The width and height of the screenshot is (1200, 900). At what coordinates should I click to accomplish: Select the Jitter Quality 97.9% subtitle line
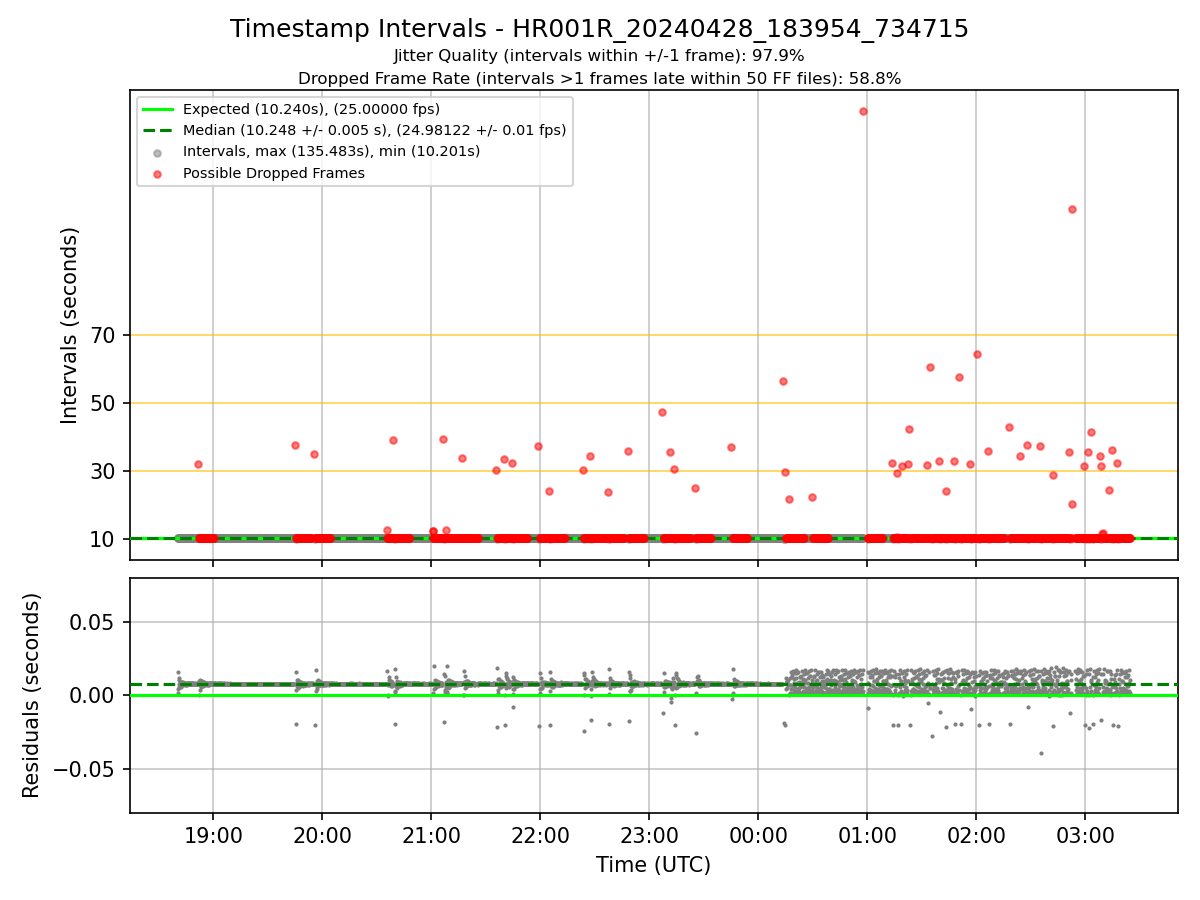click(x=599, y=56)
